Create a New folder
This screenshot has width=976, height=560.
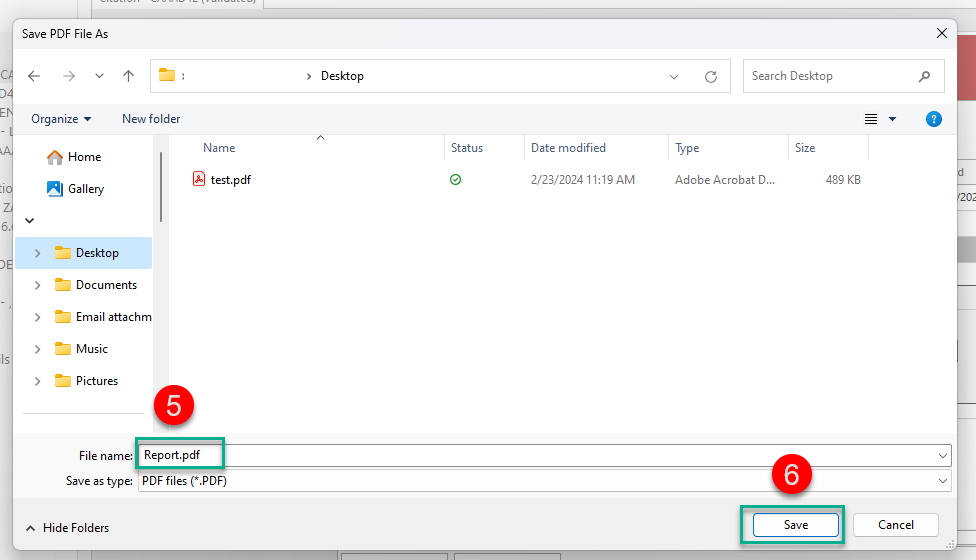tap(151, 119)
